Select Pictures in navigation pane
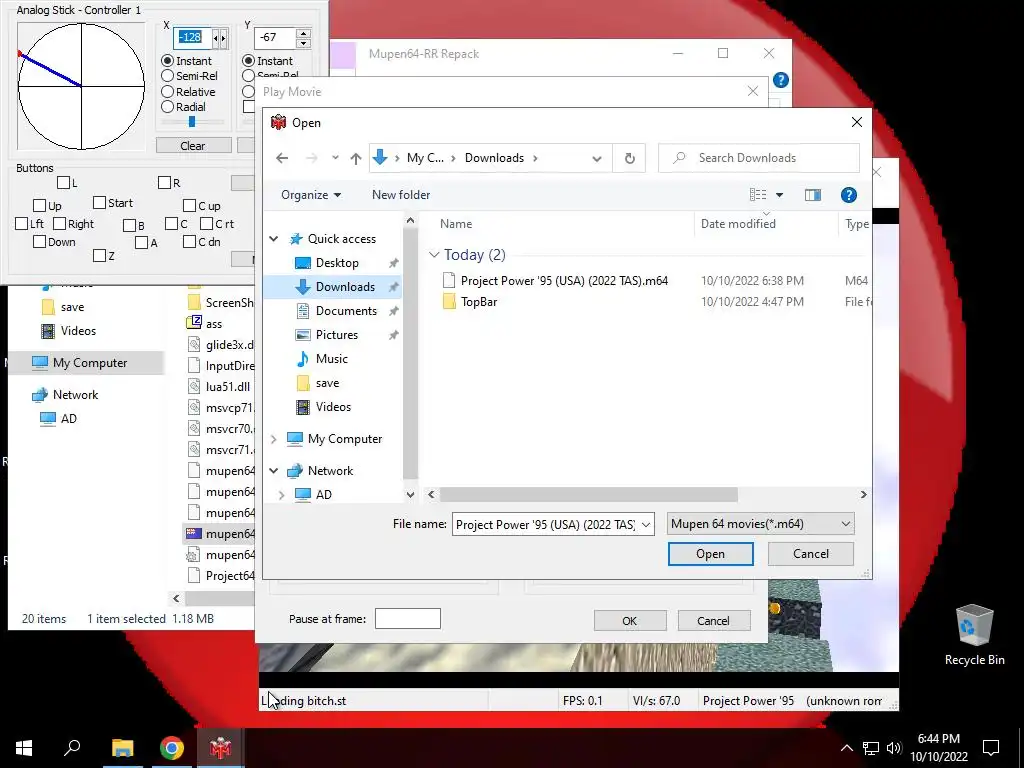1024x768 pixels. [336, 334]
